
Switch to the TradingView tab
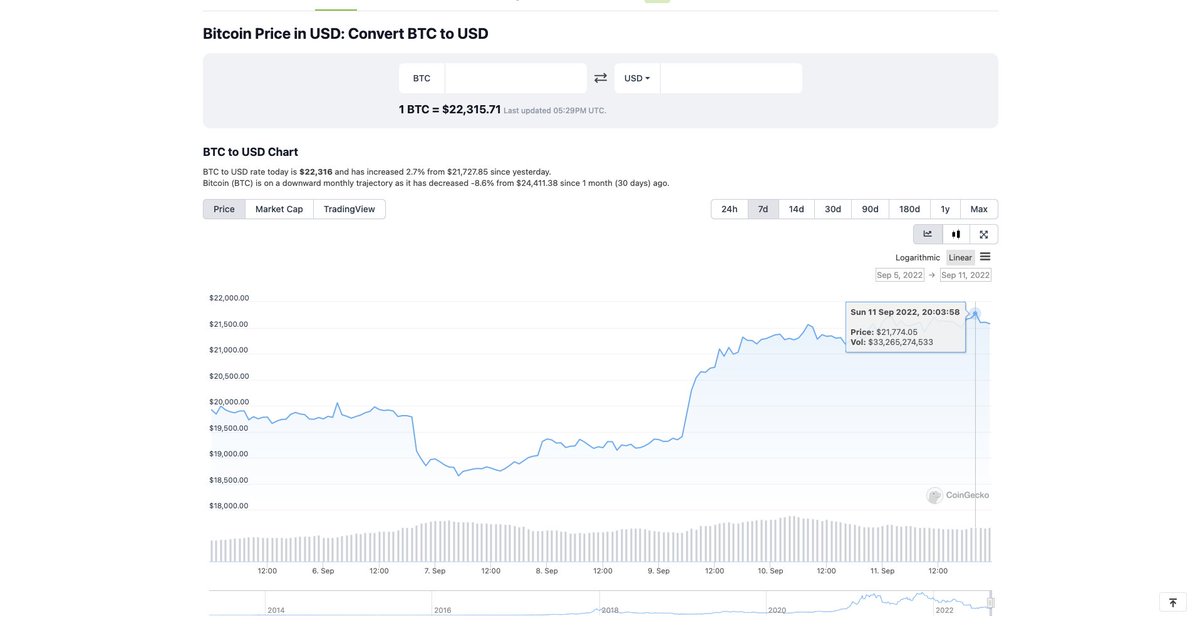click(x=349, y=209)
